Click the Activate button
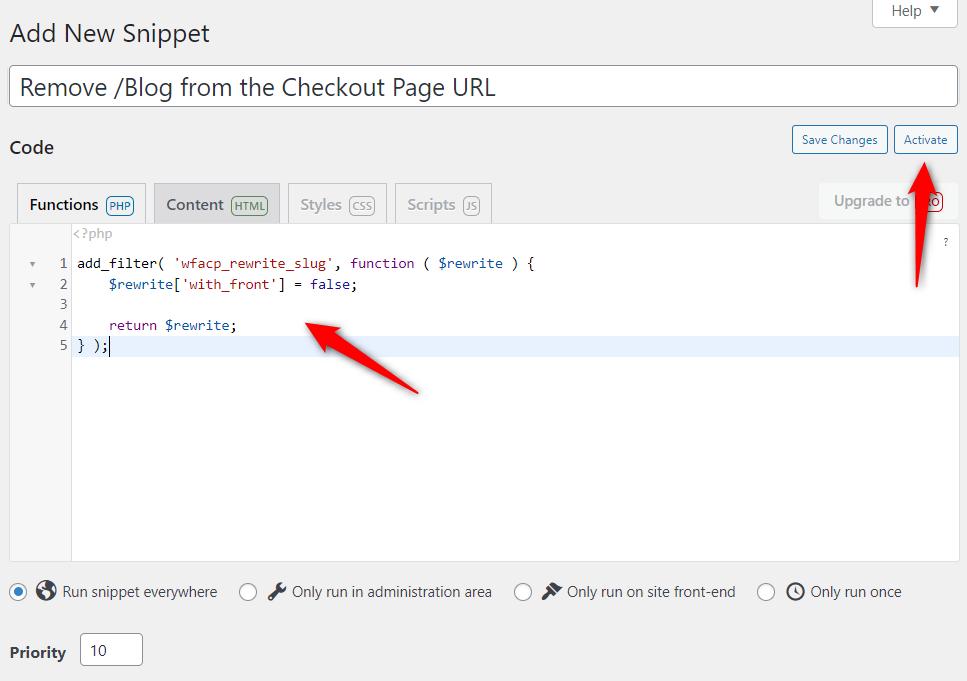This screenshot has width=967, height=681. tap(925, 140)
